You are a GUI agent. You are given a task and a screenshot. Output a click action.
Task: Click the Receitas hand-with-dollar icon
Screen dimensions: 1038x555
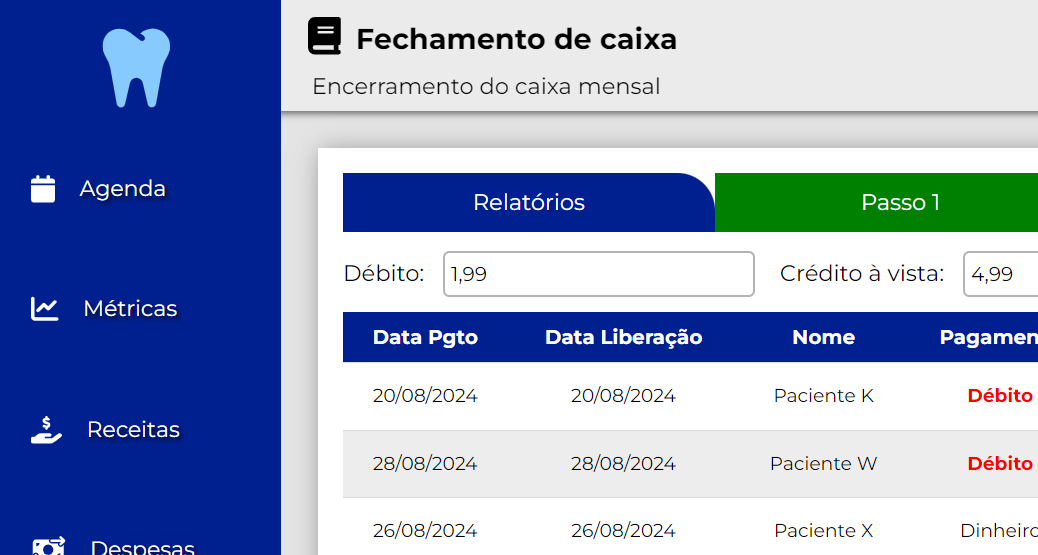pos(46,430)
